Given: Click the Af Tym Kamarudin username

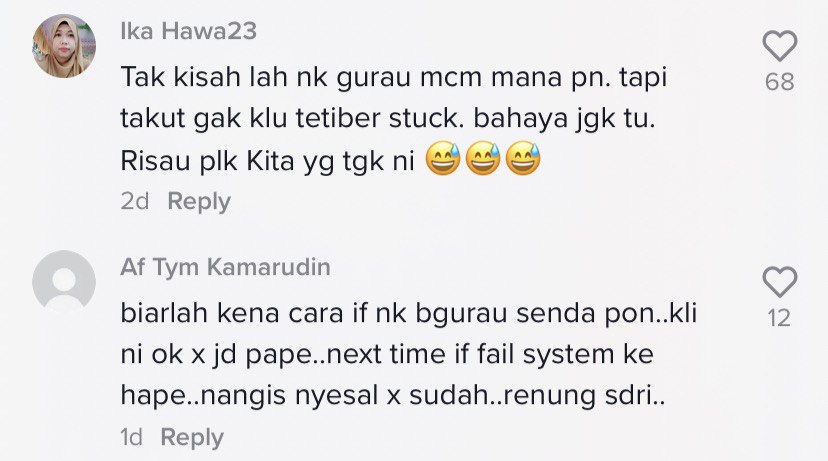Looking at the screenshot, I should click(225, 267).
